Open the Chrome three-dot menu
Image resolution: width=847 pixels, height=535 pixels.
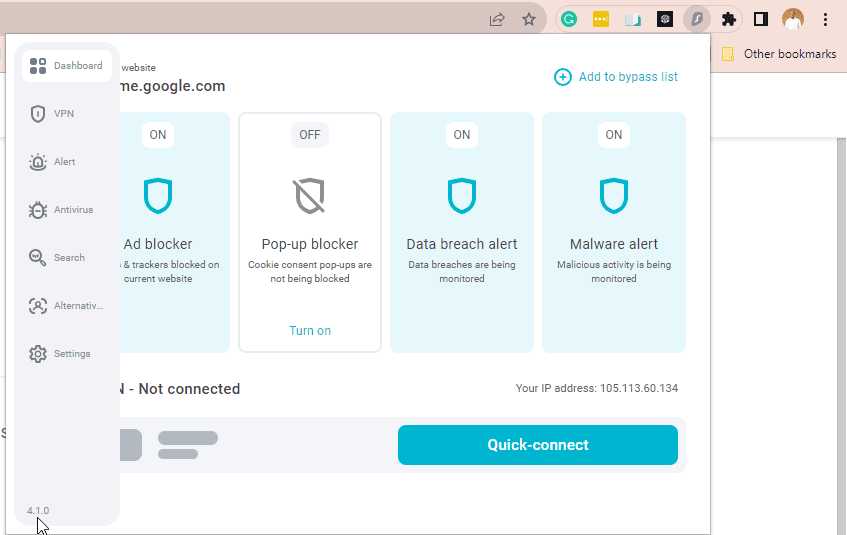[x=825, y=20]
